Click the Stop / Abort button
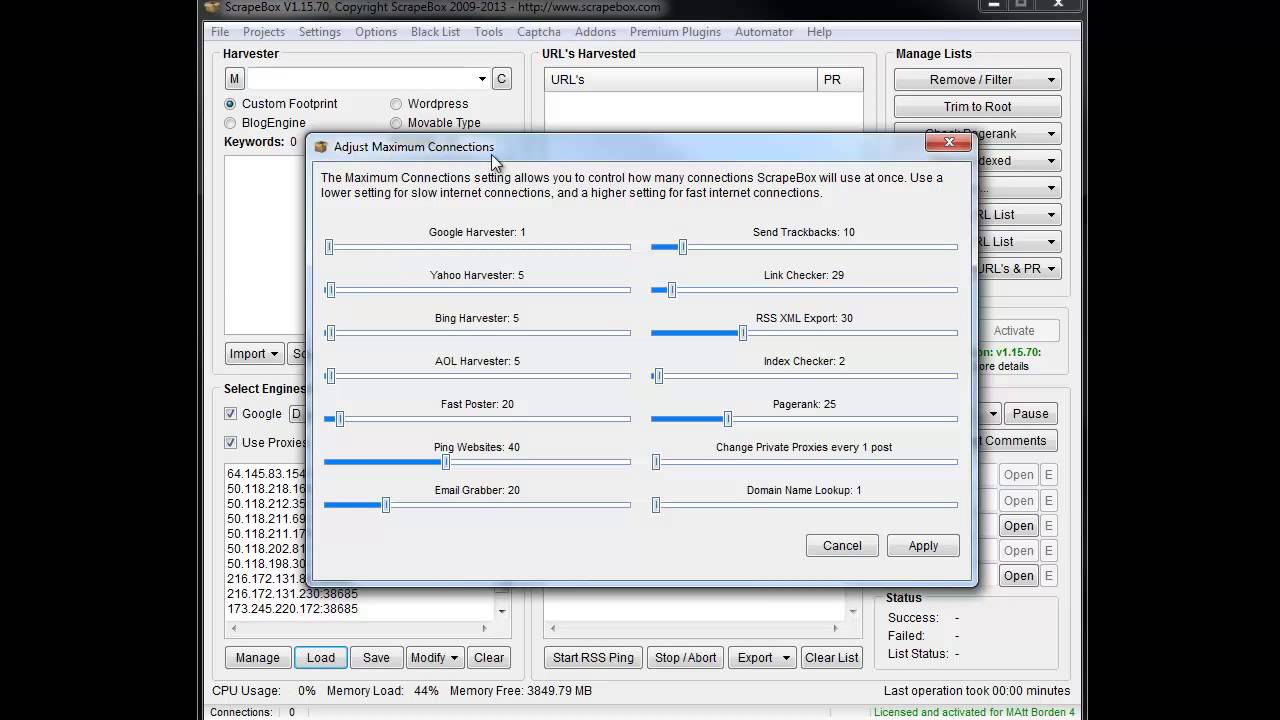1280x720 pixels. point(685,658)
